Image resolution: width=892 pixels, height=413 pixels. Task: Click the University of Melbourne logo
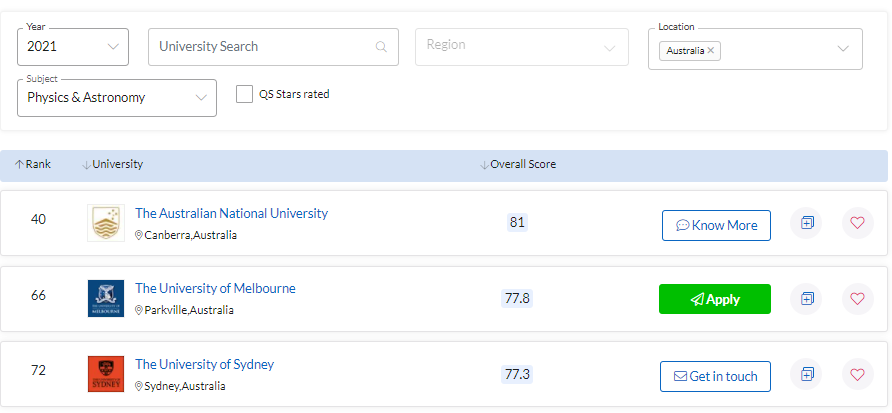(106, 298)
